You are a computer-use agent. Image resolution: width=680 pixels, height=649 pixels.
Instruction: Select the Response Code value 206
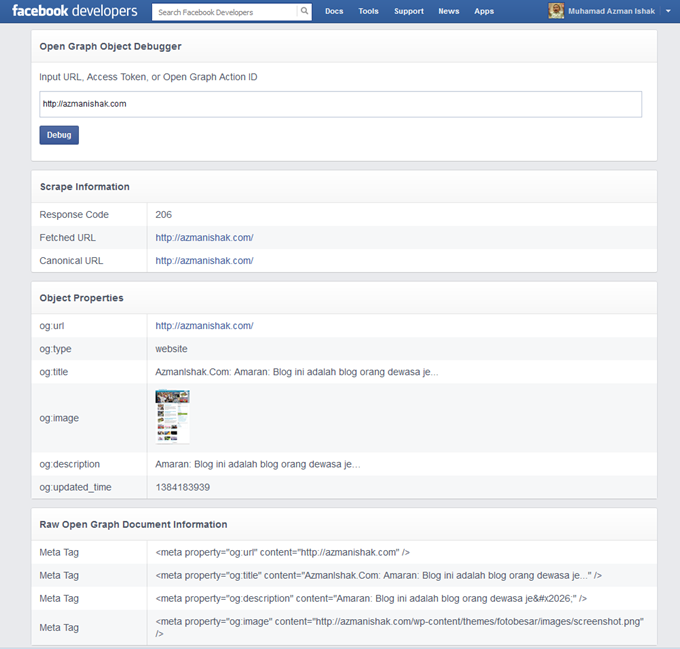pos(163,215)
